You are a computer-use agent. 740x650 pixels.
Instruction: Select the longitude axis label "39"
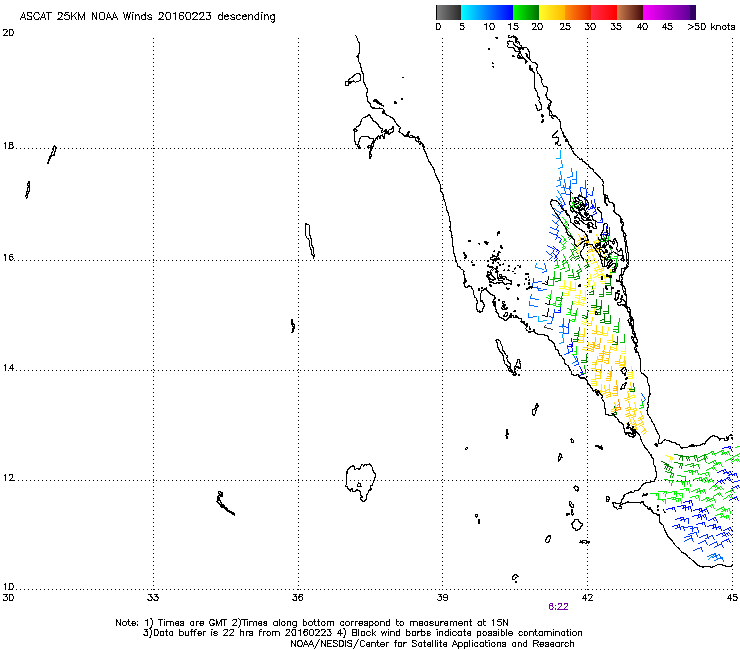pos(442,598)
